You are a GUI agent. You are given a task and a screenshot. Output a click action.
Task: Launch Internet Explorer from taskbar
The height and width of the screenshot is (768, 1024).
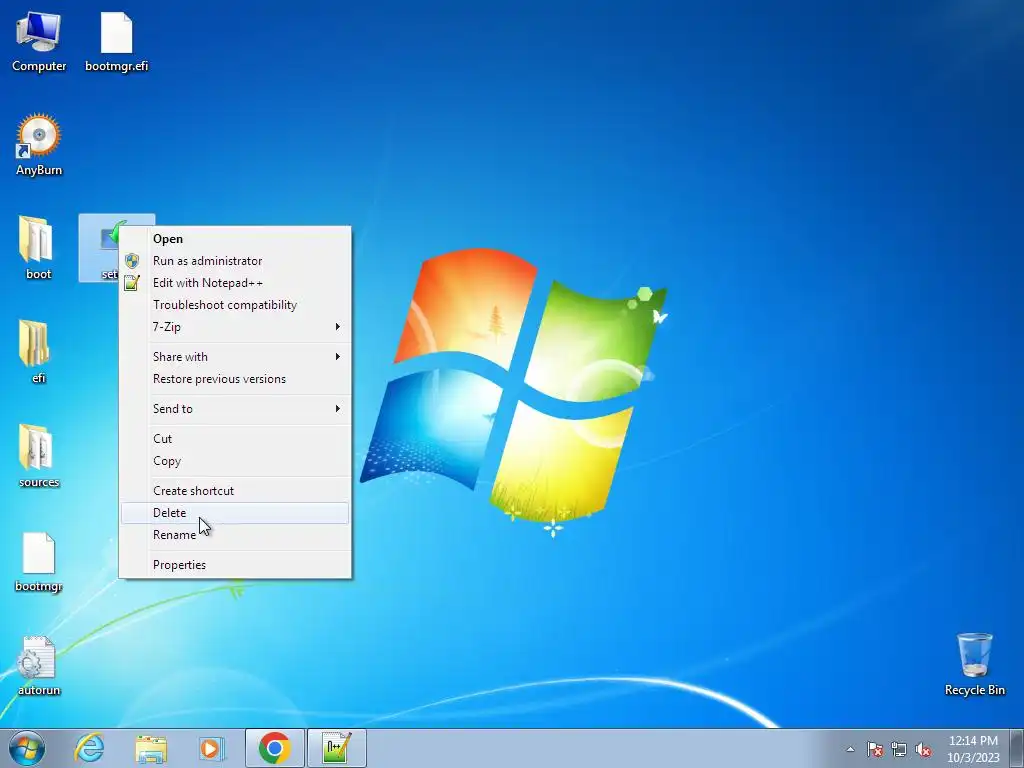coord(89,748)
